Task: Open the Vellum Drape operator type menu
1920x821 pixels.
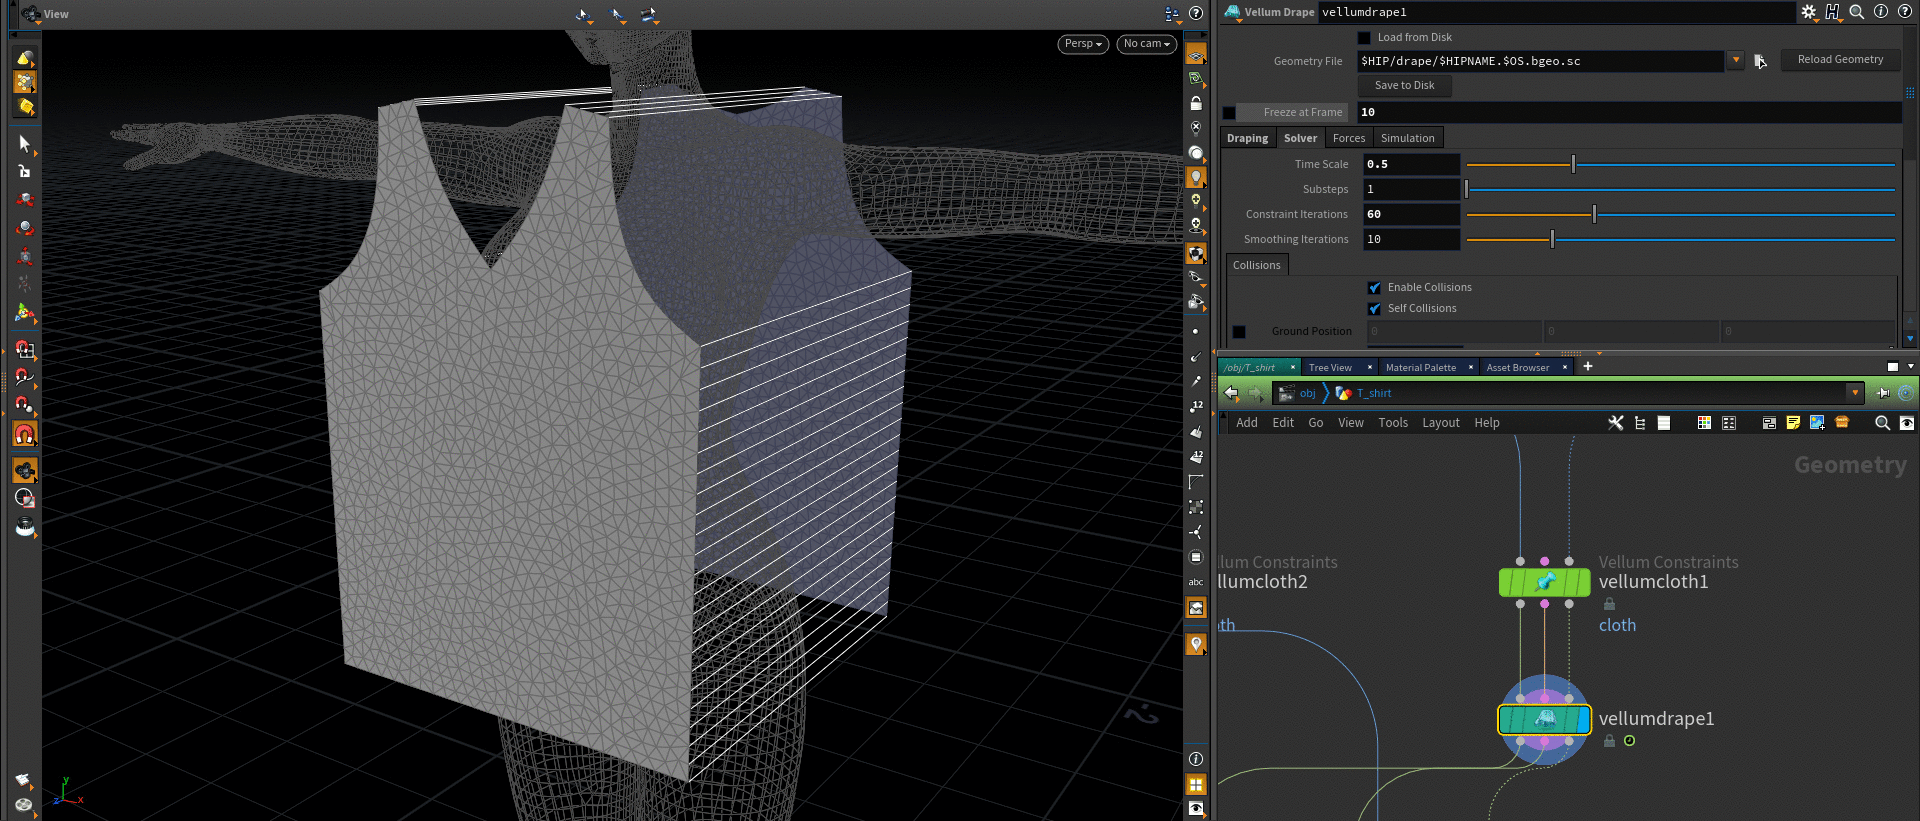Action: 1232,12
